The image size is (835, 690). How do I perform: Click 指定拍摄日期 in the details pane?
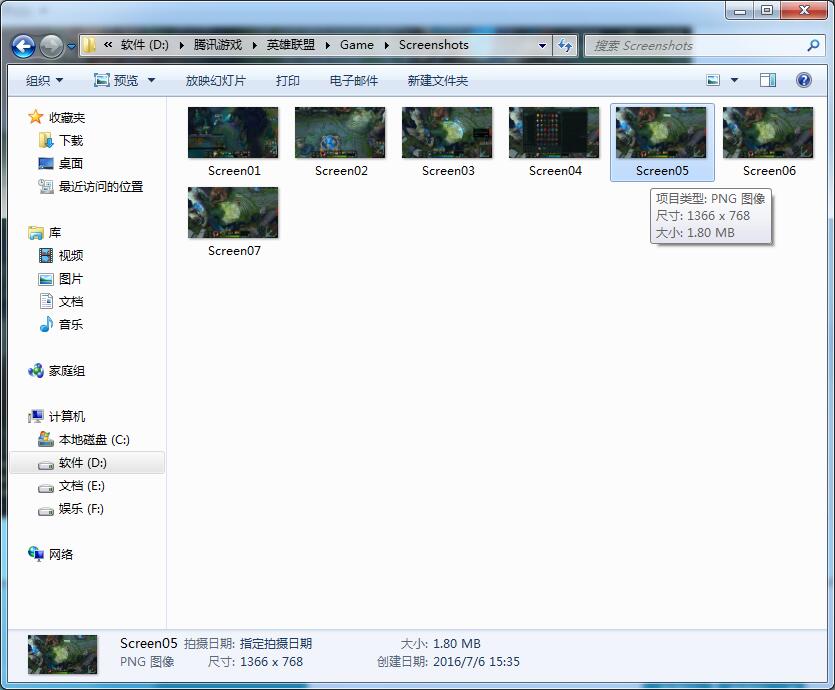coord(276,644)
